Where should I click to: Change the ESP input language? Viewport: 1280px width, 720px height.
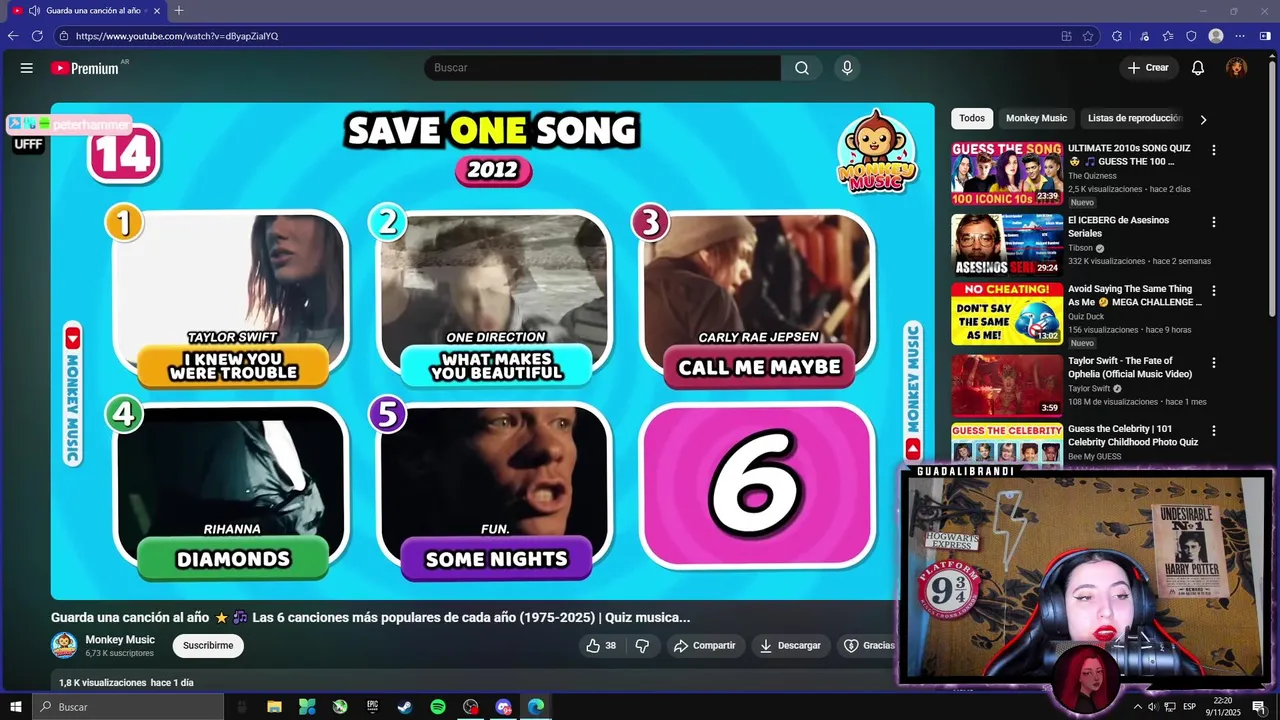(x=1190, y=707)
